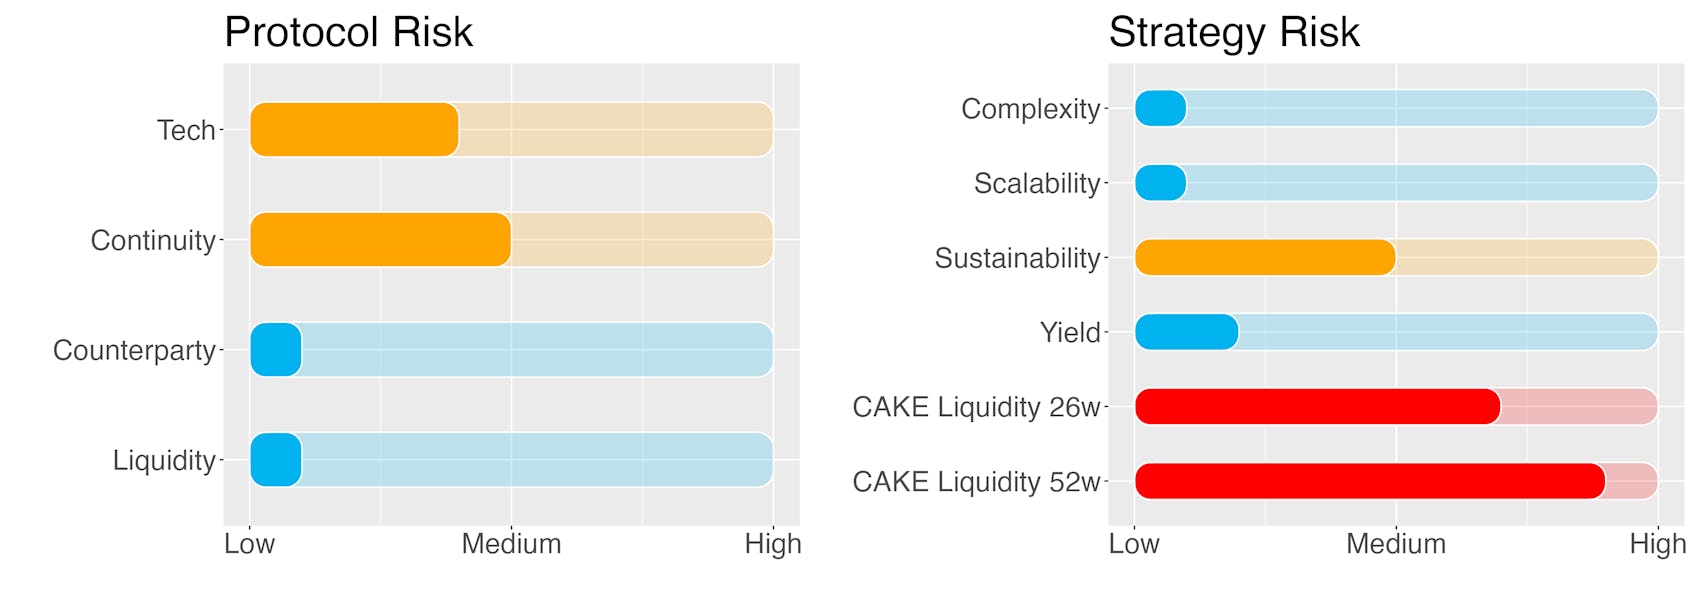
Task: Click the Sustainability orange bar
Action: 1265,258
